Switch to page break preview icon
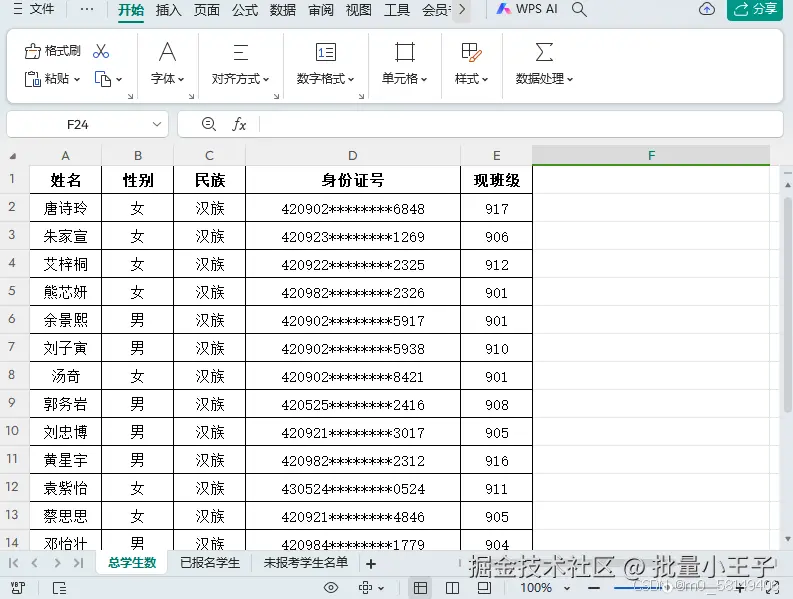Screen dimensions: 793x599 (x=453, y=587)
